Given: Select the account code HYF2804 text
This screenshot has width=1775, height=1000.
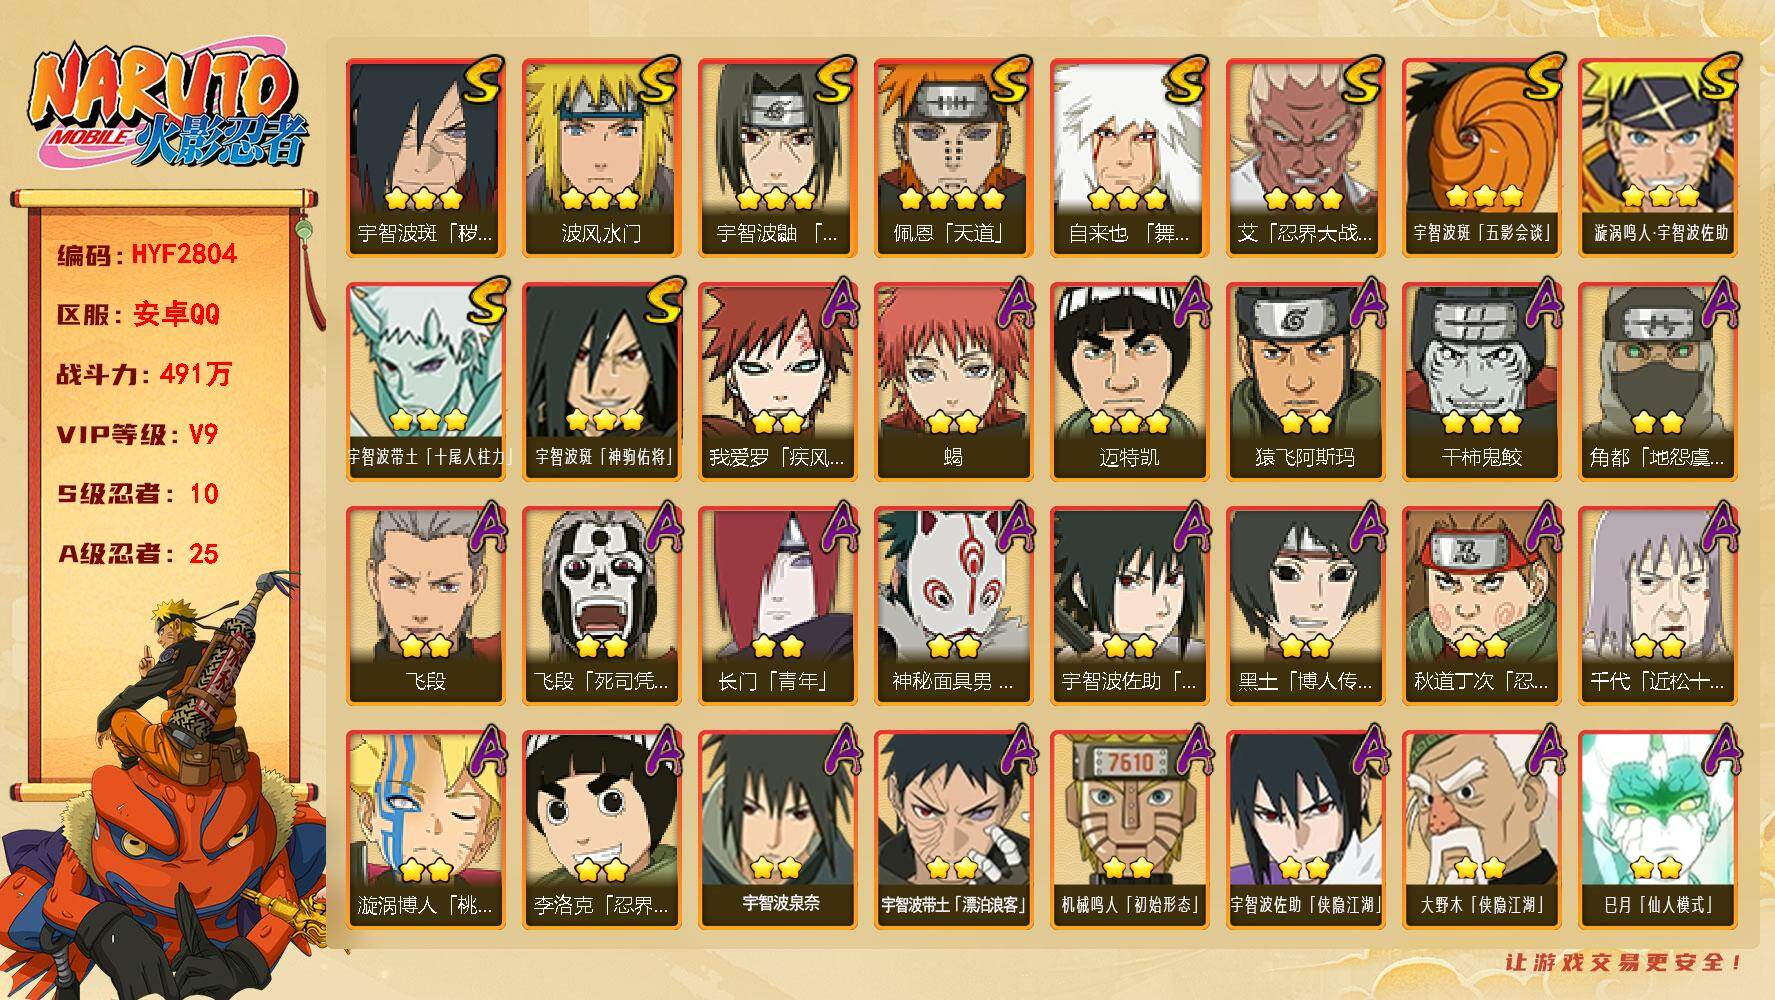Looking at the screenshot, I should [185, 254].
